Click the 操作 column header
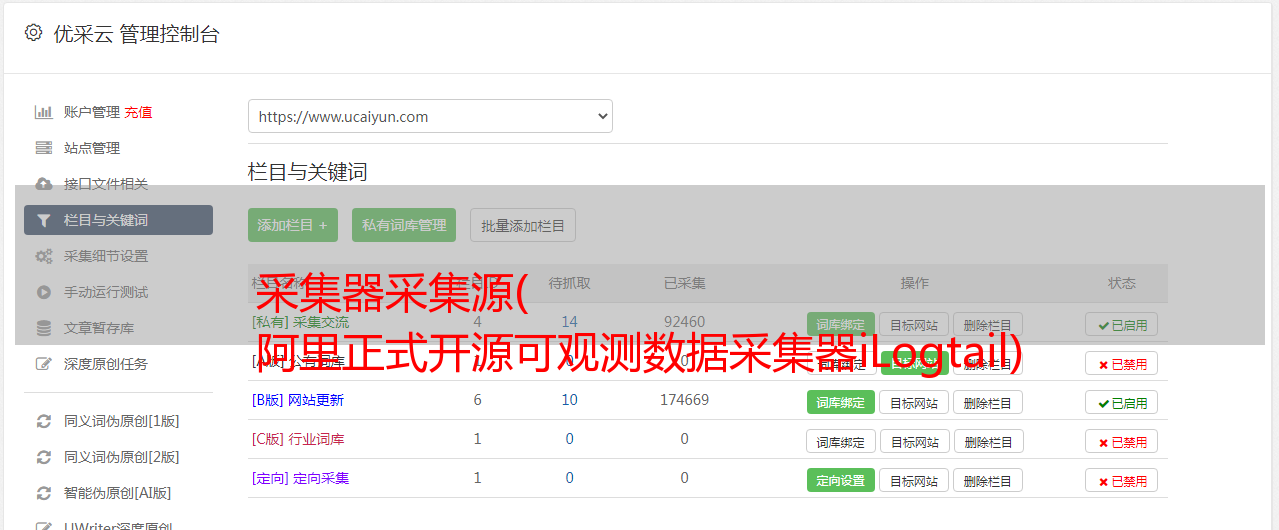Image resolution: width=1279 pixels, height=530 pixels. coord(915,283)
